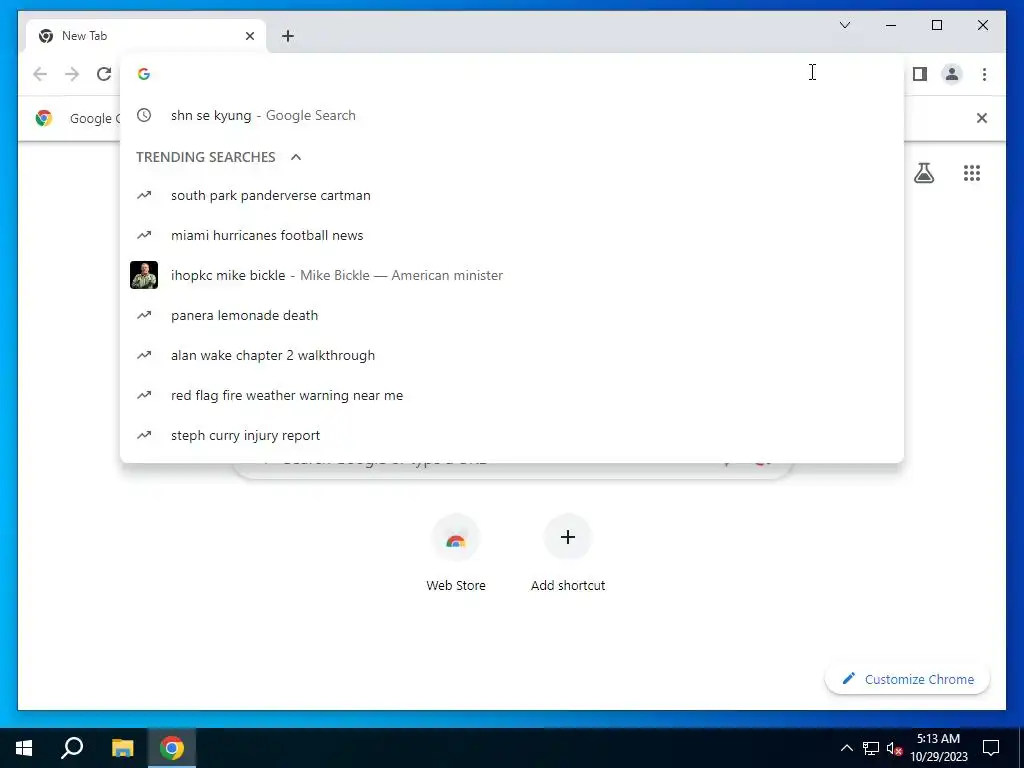Open Chrome's three-dot menu
The width and height of the screenshot is (1024, 768).
tap(984, 74)
